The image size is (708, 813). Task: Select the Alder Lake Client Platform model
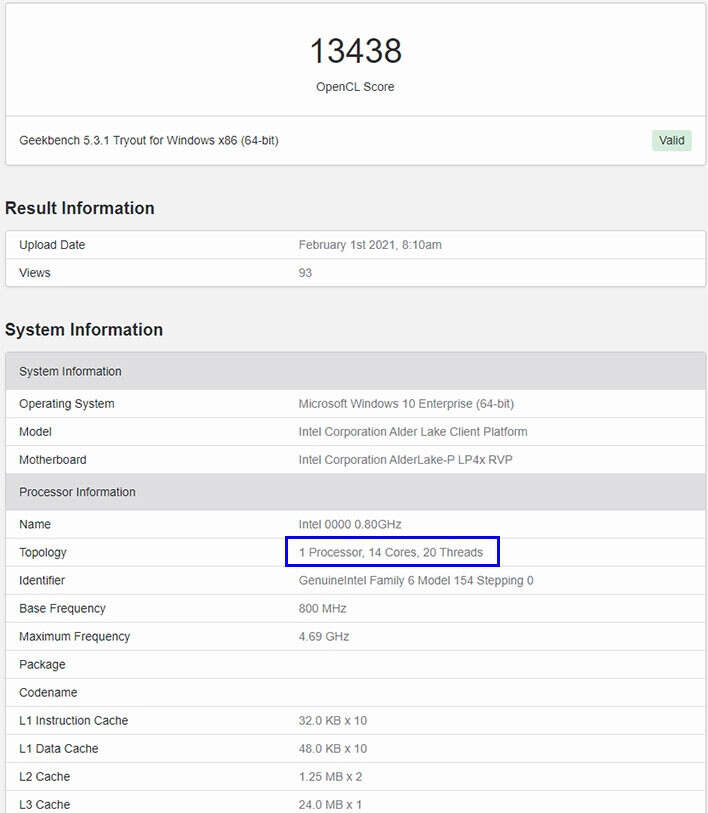(413, 432)
